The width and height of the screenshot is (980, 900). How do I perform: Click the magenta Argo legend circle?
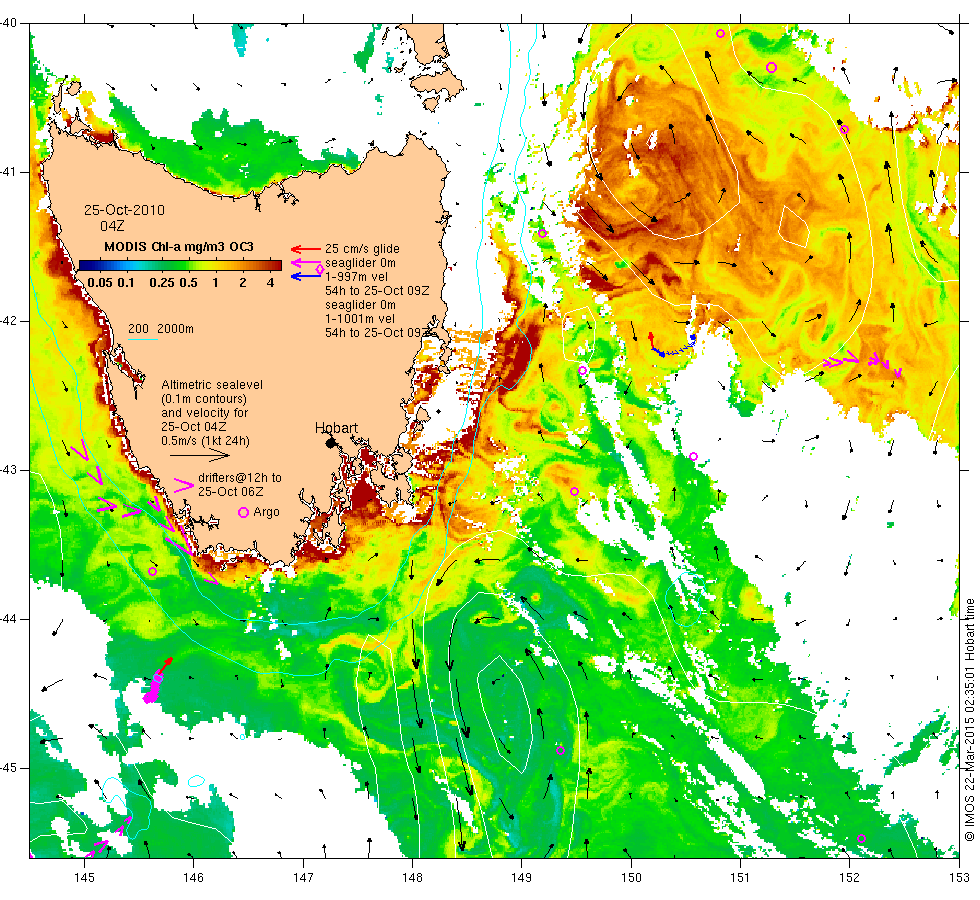(244, 512)
